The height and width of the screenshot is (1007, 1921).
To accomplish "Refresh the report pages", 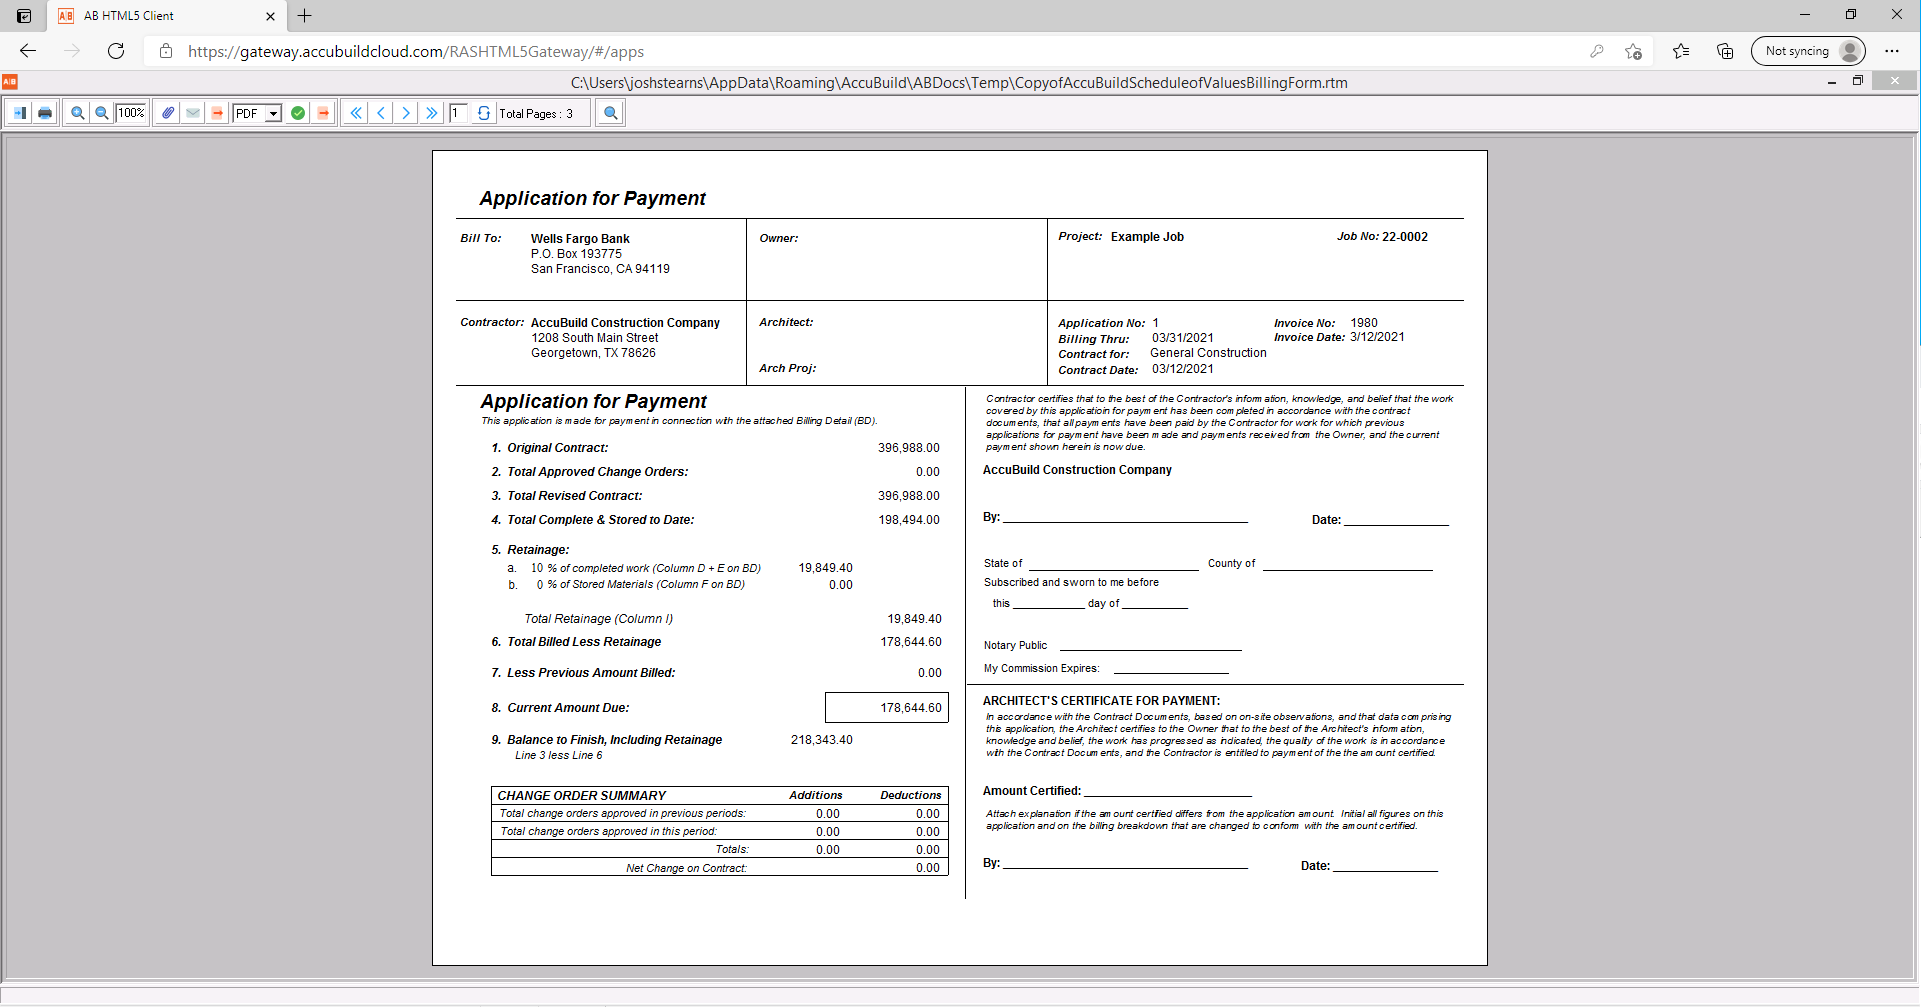I will tap(484, 112).
